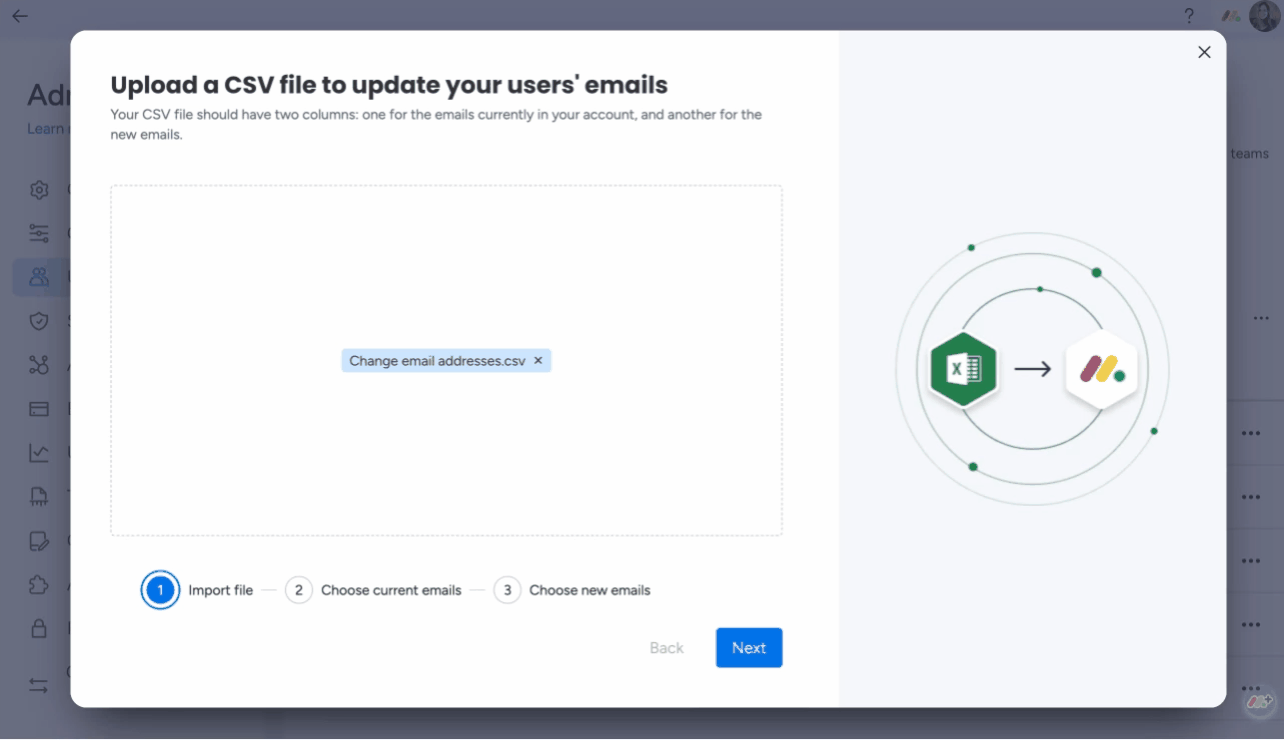Open the note with pencil icon in sidebar
This screenshot has width=1284, height=740.
pos(39,541)
